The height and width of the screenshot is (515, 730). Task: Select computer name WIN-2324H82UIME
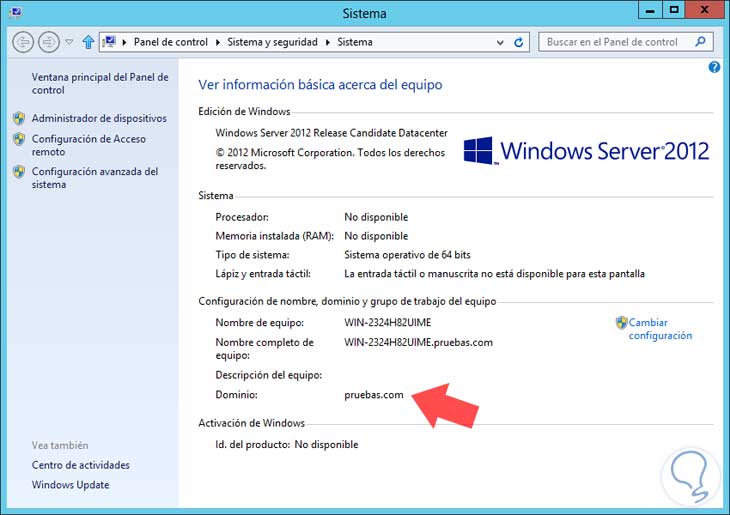(387, 322)
